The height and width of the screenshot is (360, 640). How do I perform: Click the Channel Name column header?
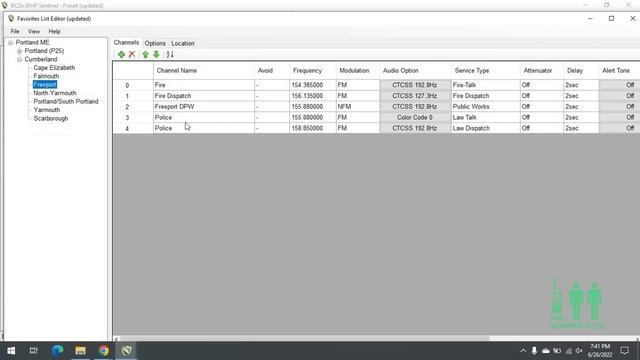[204, 71]
